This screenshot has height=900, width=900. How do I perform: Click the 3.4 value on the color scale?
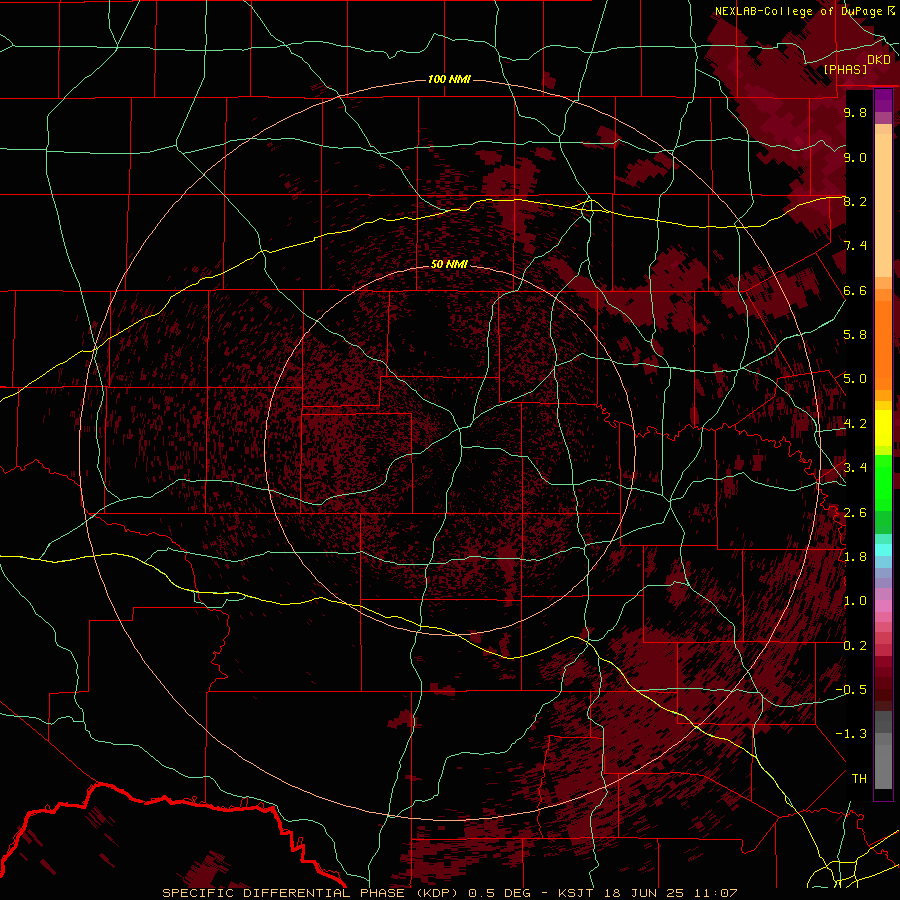point(855,468)
